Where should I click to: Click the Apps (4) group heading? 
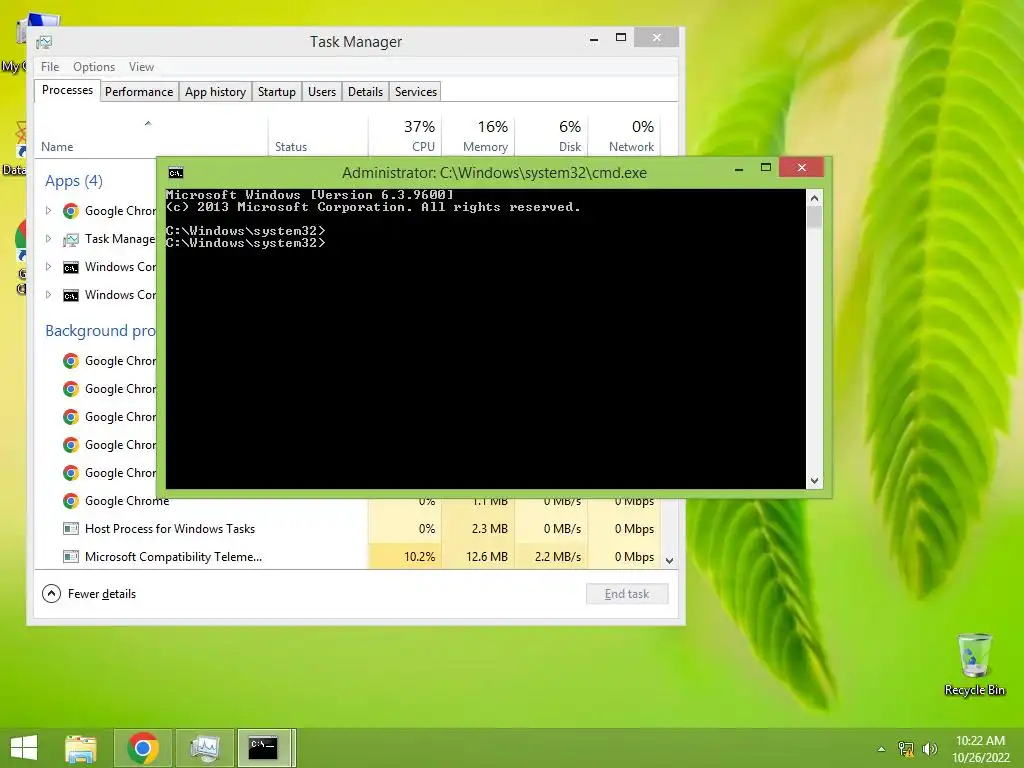tap(74, 181)
